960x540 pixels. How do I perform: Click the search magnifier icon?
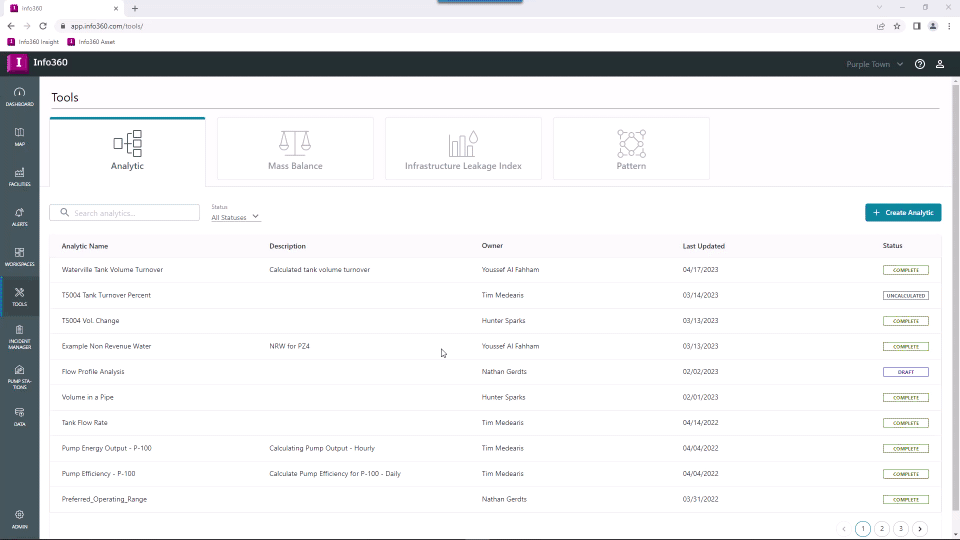[x=64, y=212]
